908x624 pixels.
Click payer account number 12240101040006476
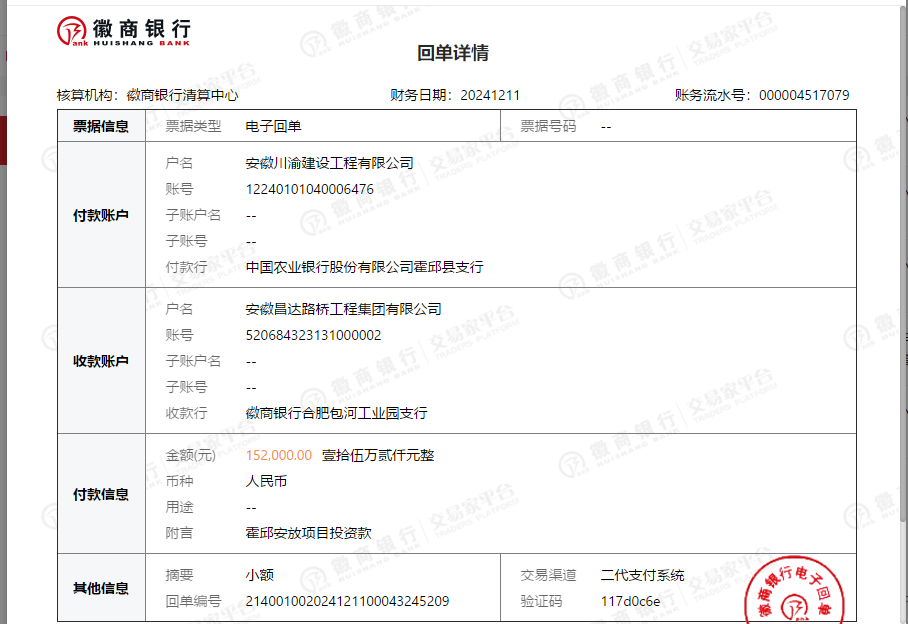[310, 189]
